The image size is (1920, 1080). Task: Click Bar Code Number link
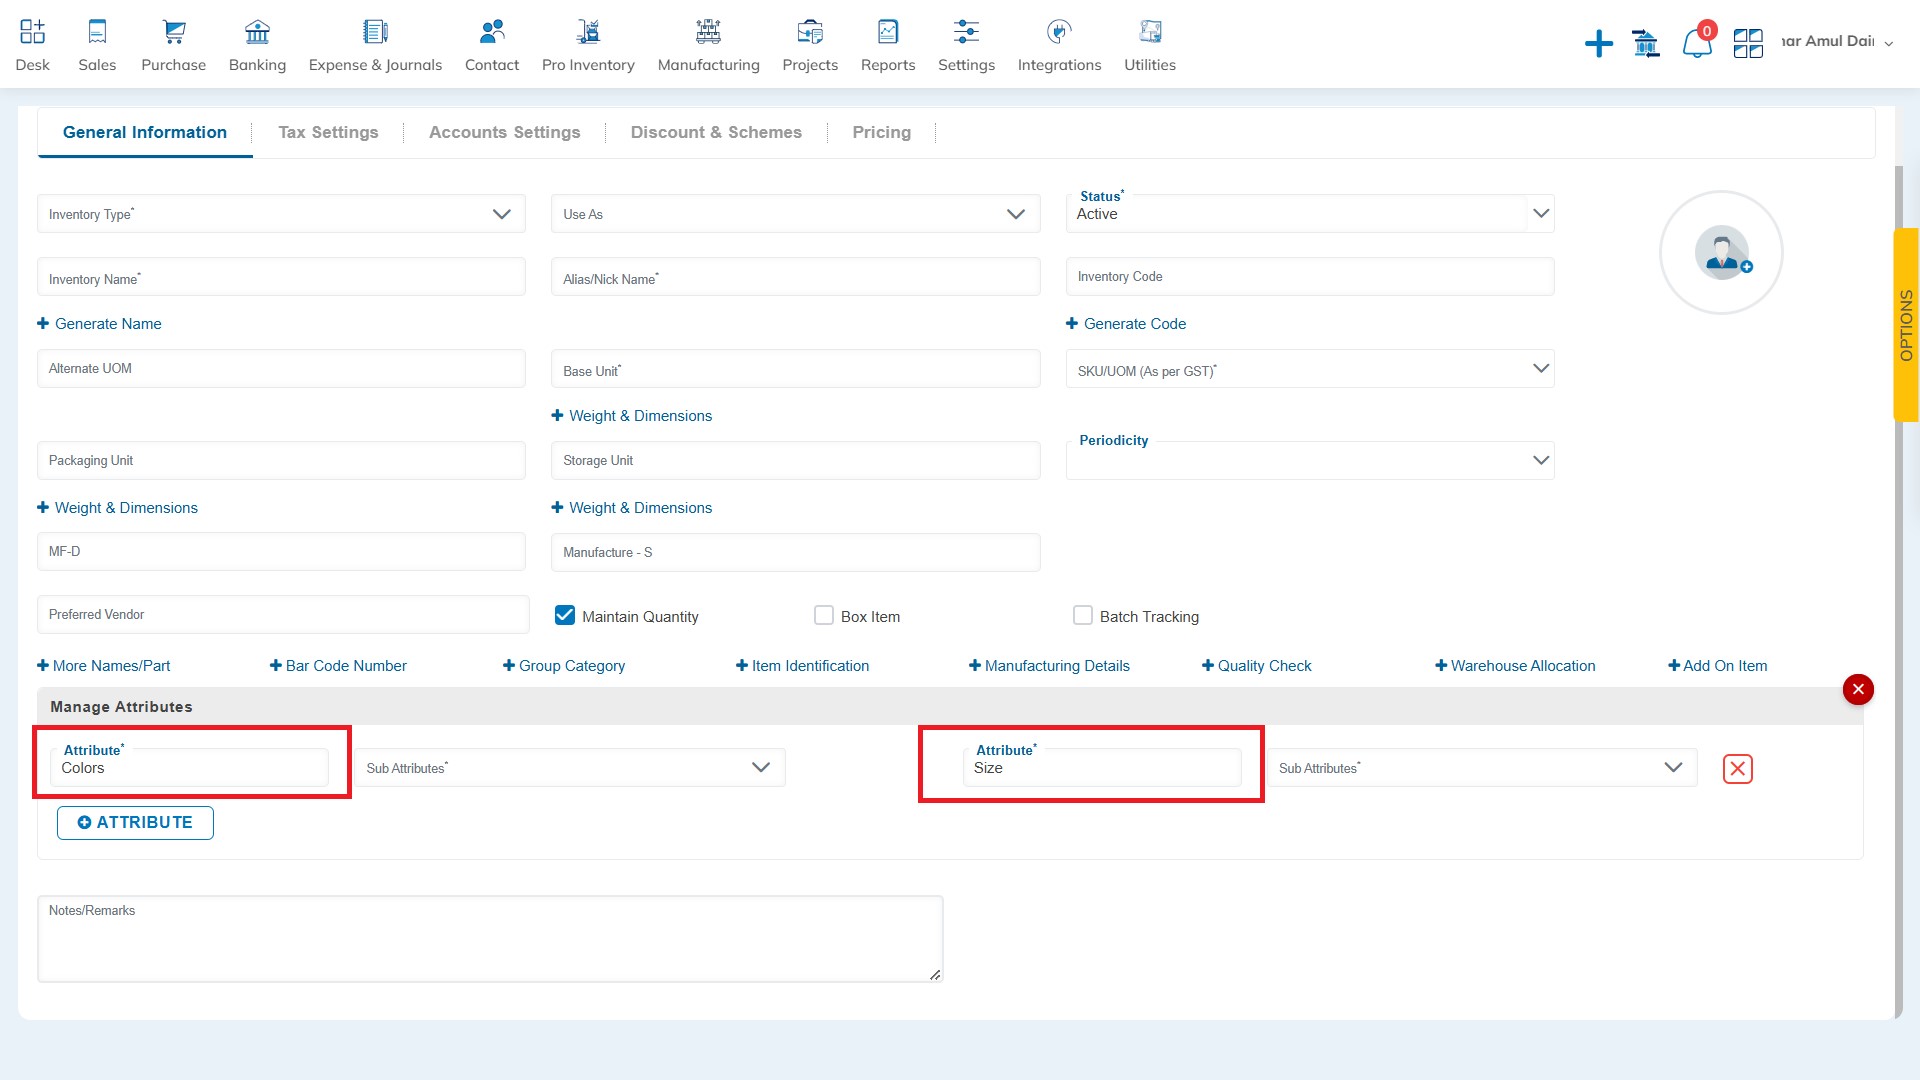tap(338, 666)
